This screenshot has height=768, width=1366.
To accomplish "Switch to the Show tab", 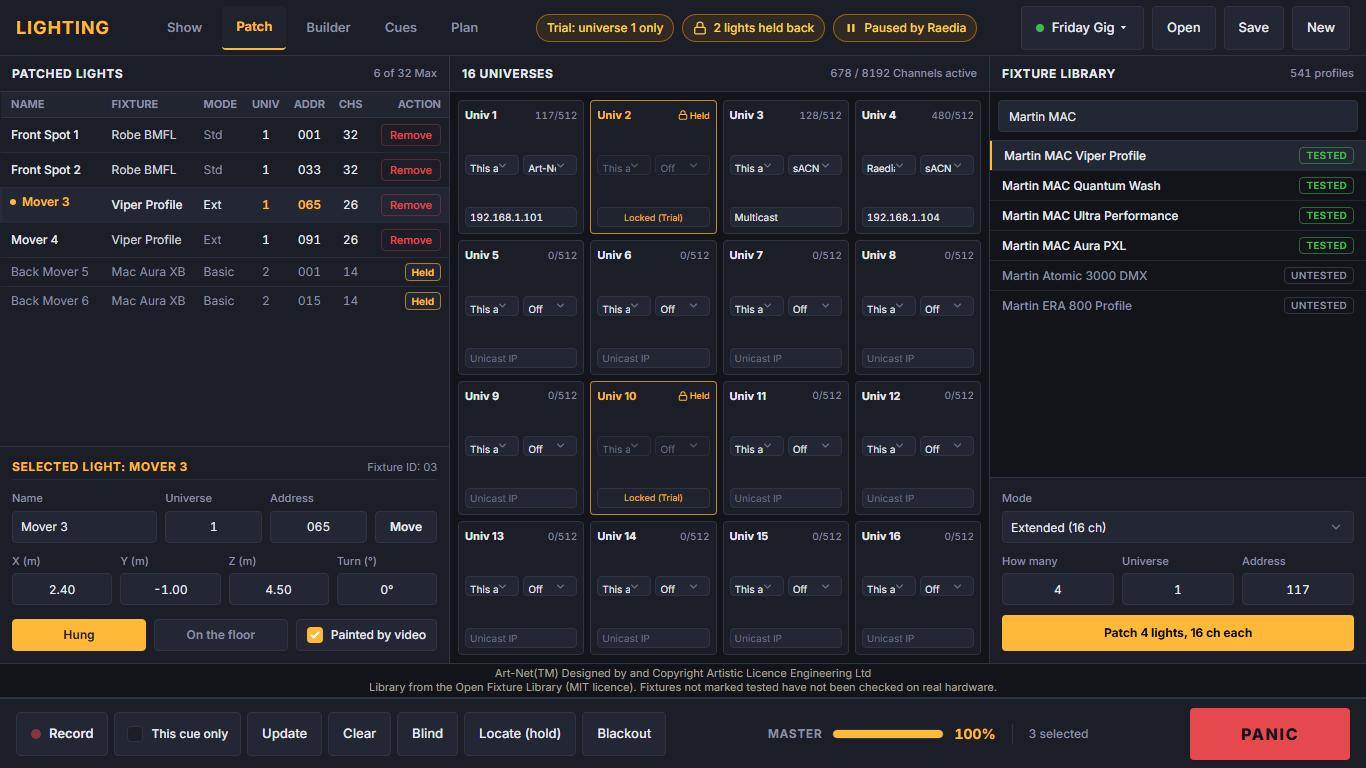I will click(185, 28).
